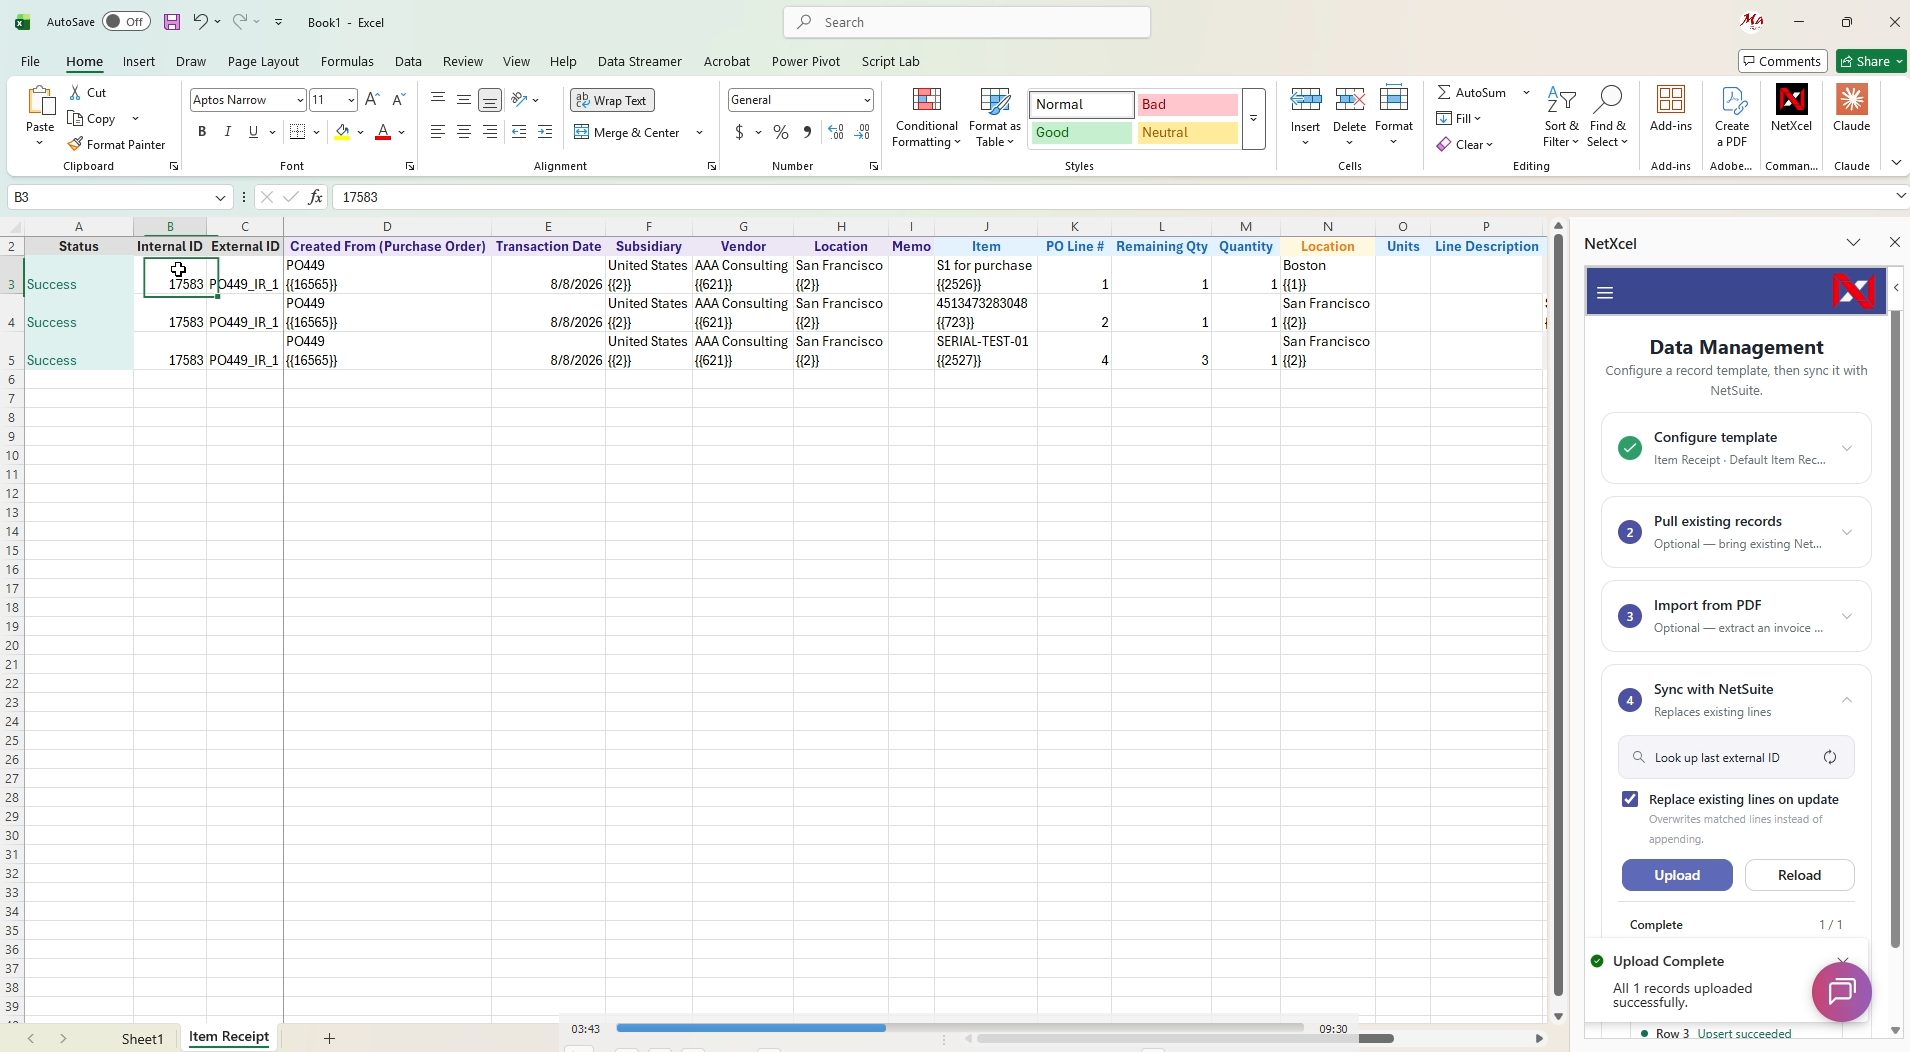Toggle AutoSave switch
The height and width of the screenshot is (1052, 1910).
point(126,22)
